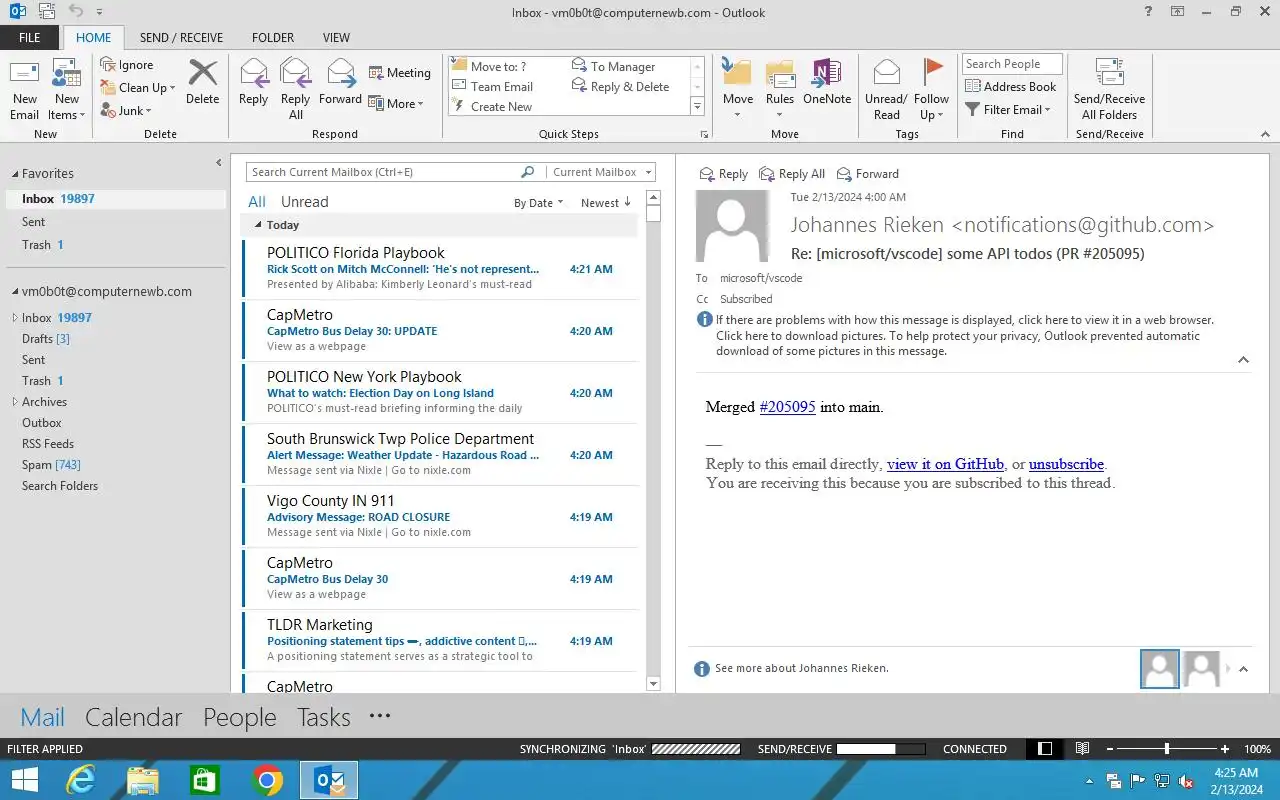Screen dimensions: 1280x800
Task: Collapse the message header area
Action: (1243, 360)
